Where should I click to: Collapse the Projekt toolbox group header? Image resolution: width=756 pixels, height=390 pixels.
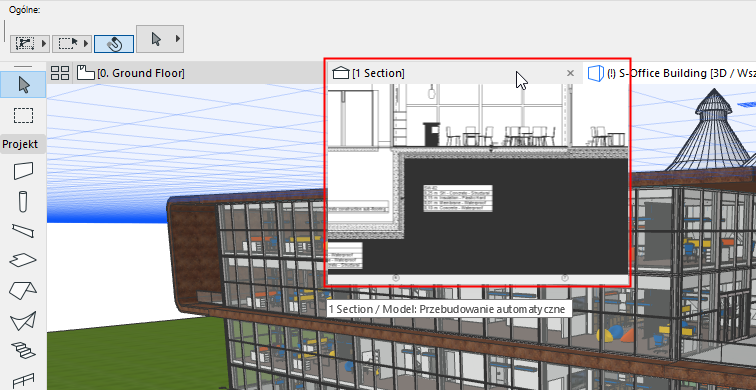pos(23,144)
